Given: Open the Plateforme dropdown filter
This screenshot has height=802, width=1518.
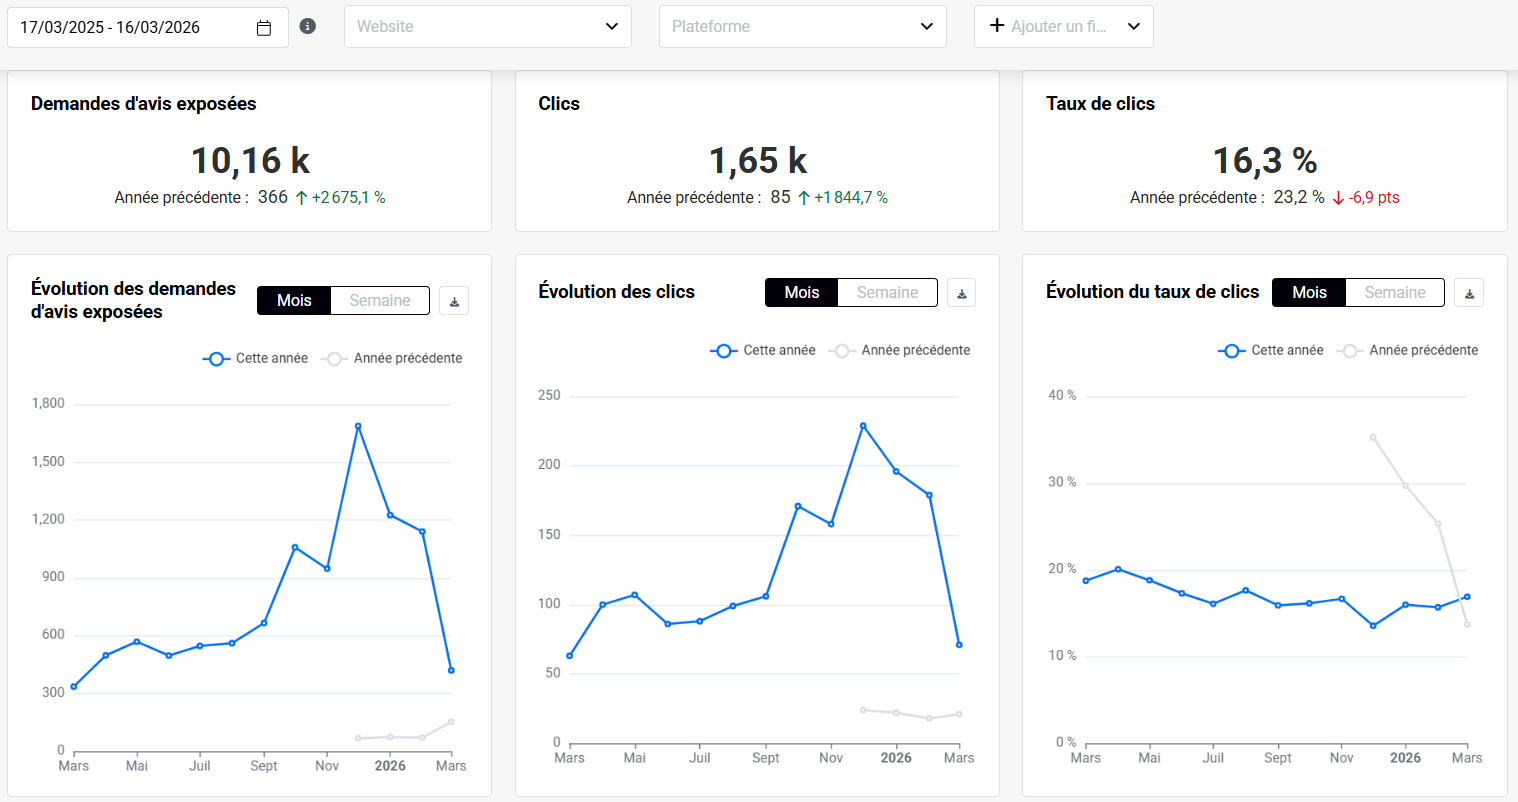Looking at the screenshot, I should (802, 27).
